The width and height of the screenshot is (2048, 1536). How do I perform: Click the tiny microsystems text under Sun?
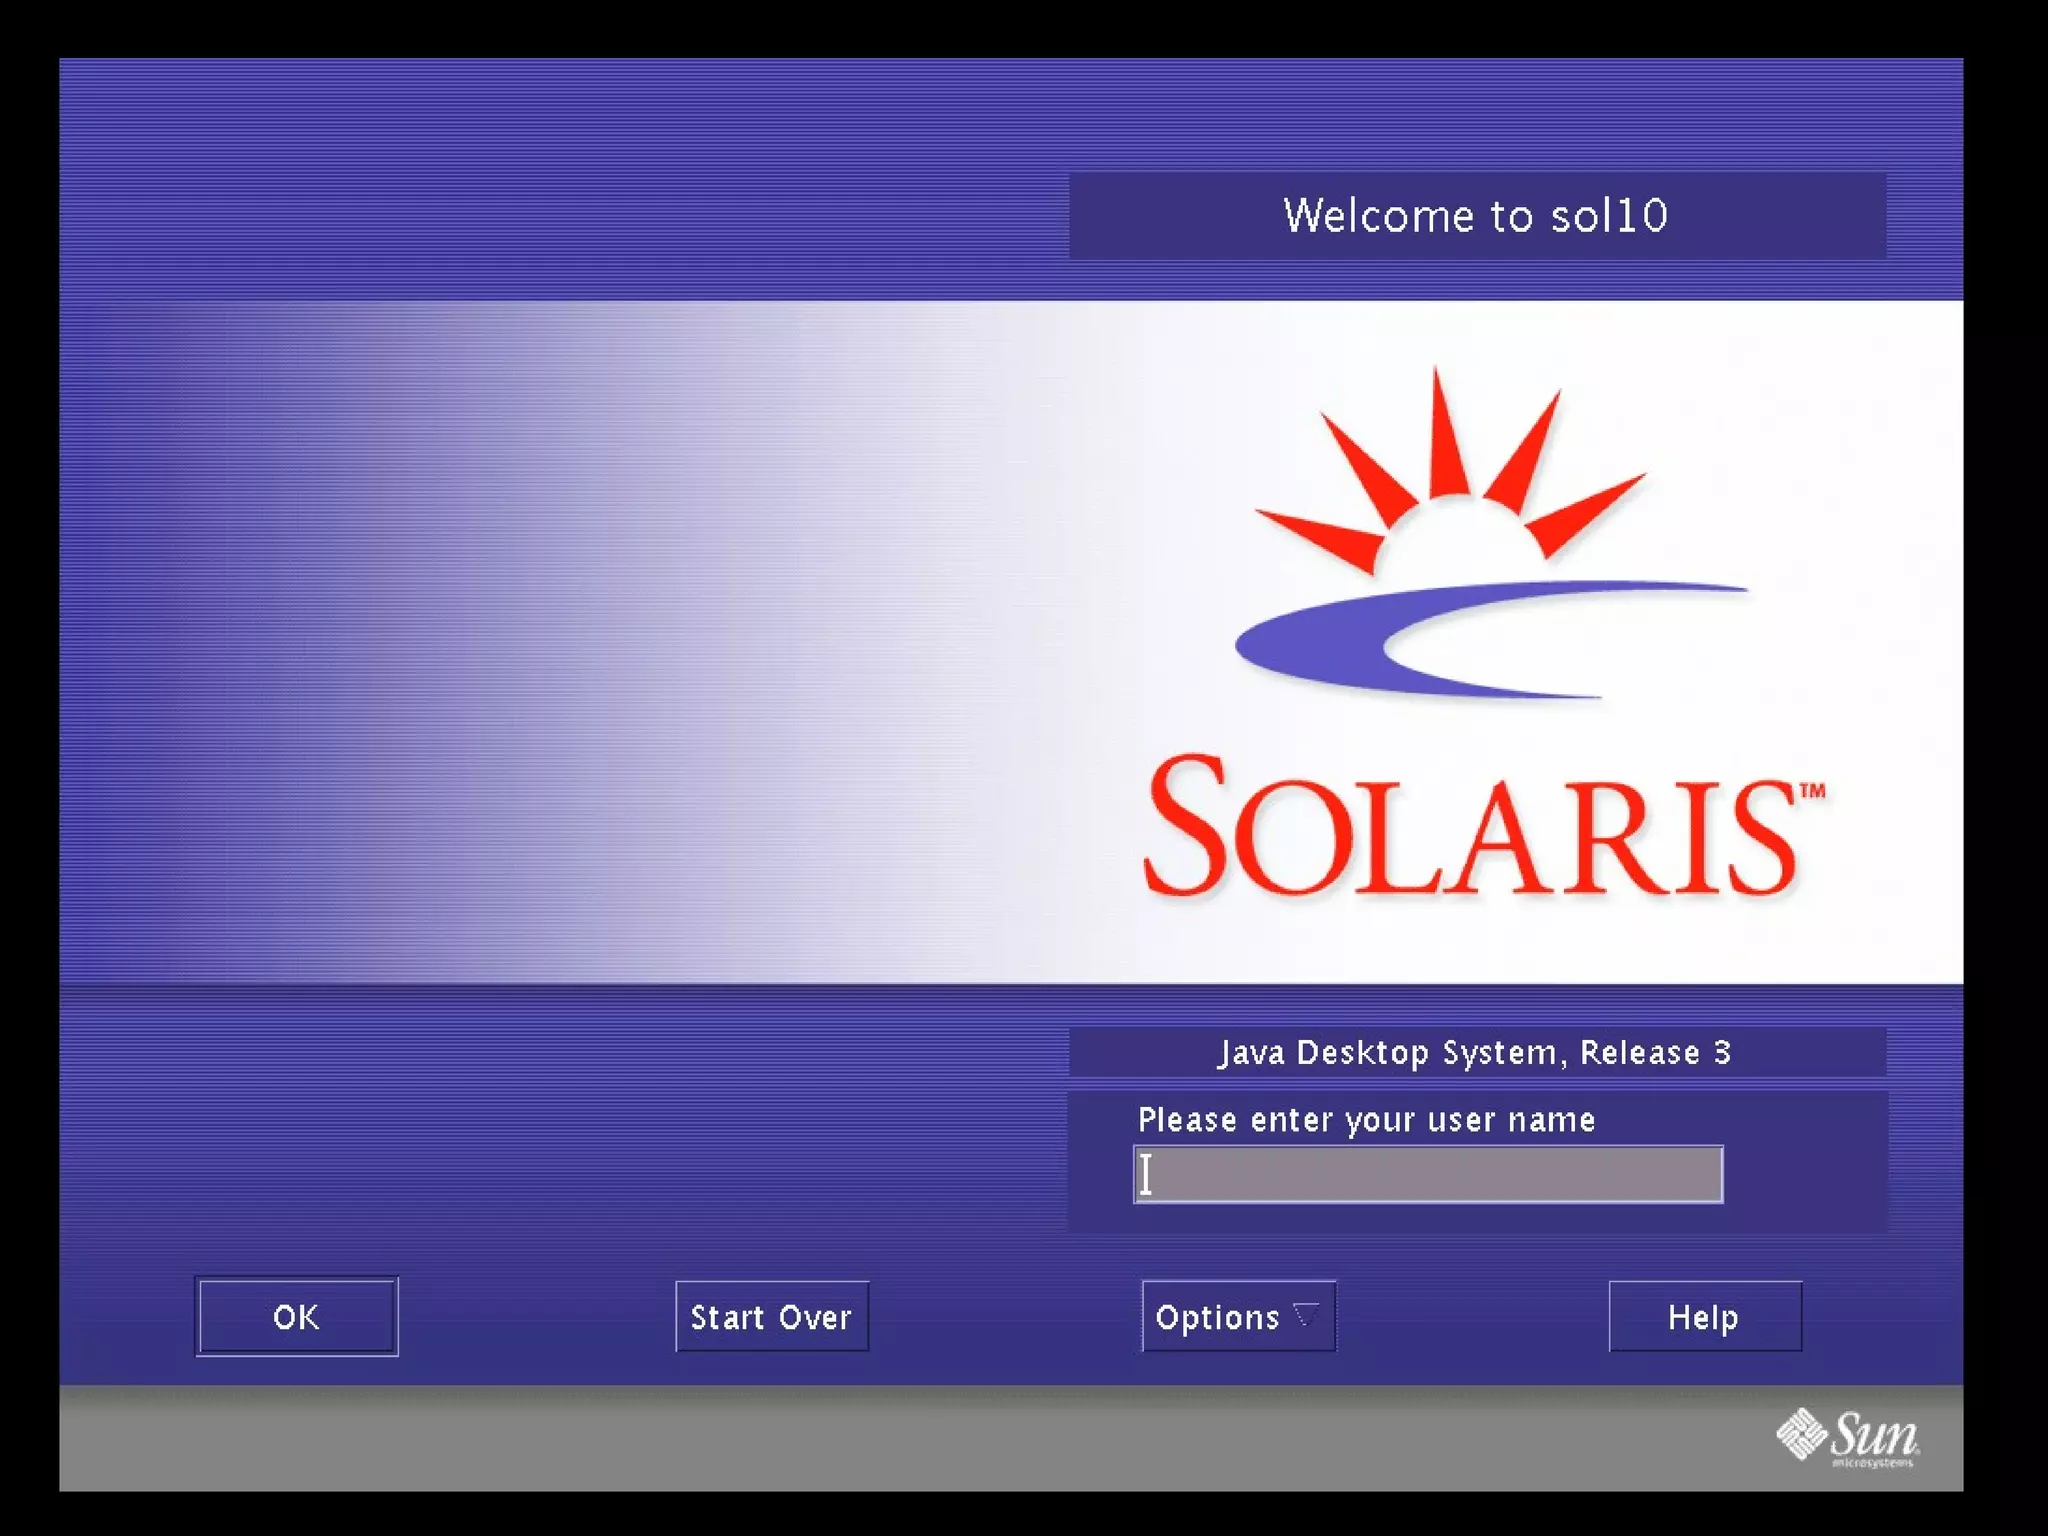(1872, 1463)
